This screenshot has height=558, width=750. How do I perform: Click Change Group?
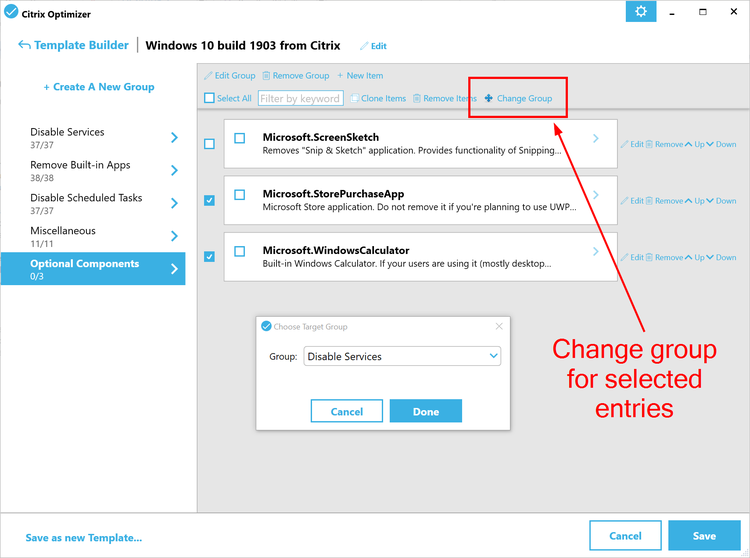pos(518,98)
